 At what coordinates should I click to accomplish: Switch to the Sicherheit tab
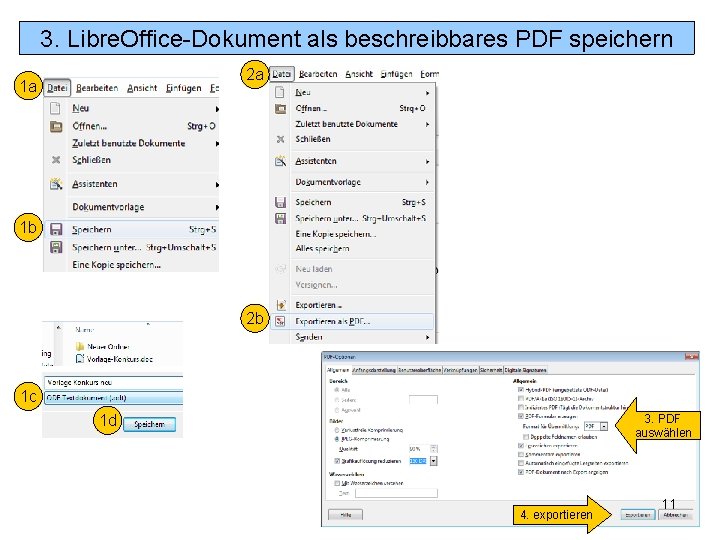coord(491,370)
